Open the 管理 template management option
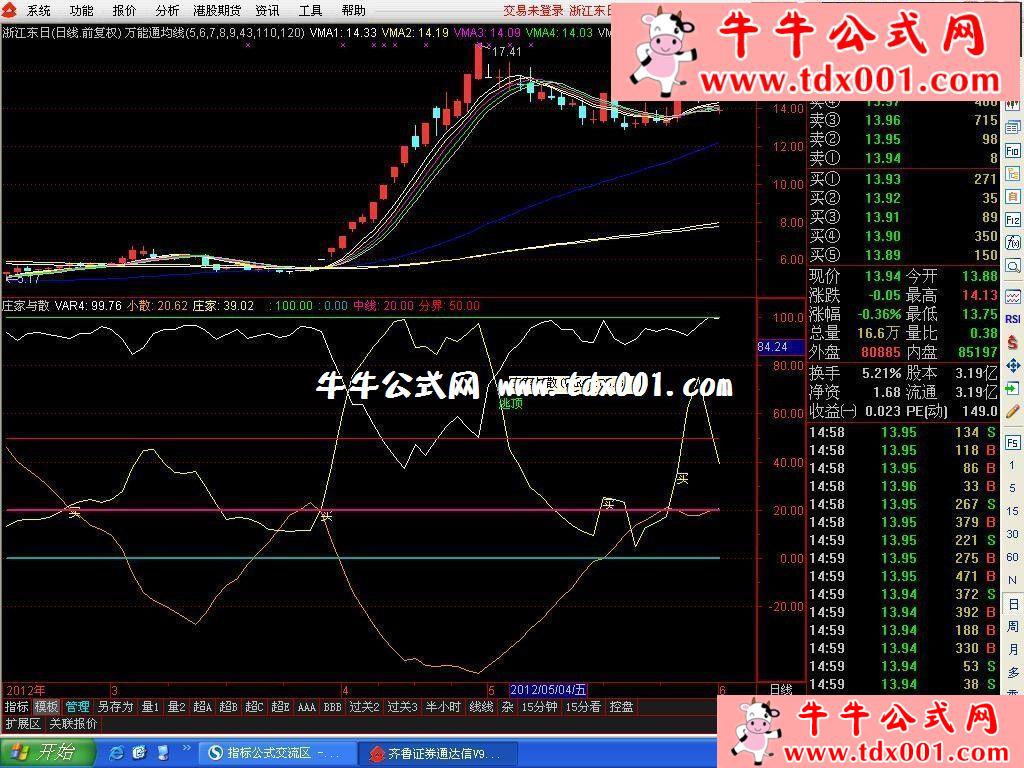This screenshot has width=1024, height=768. click(x=77, y=707)
